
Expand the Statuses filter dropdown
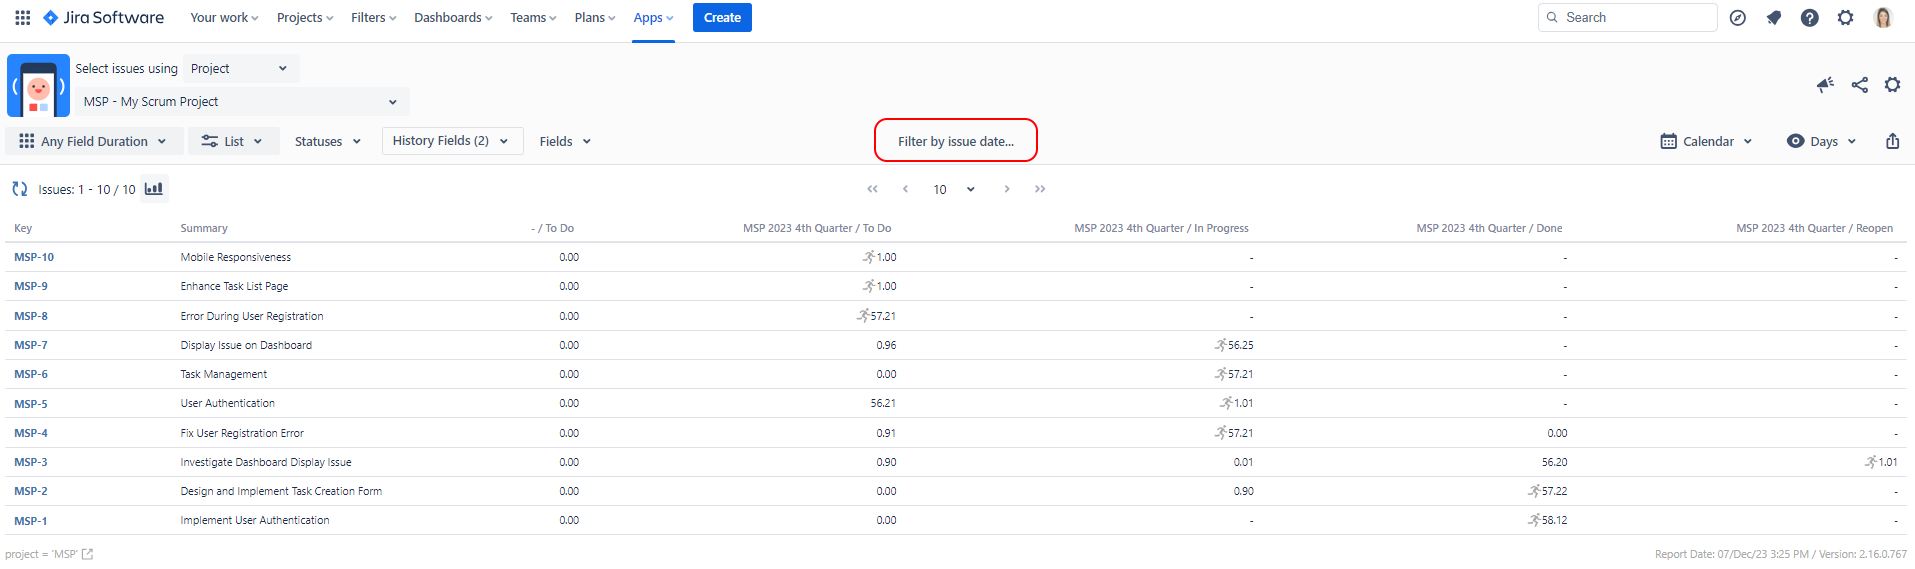tap(327, 142)
